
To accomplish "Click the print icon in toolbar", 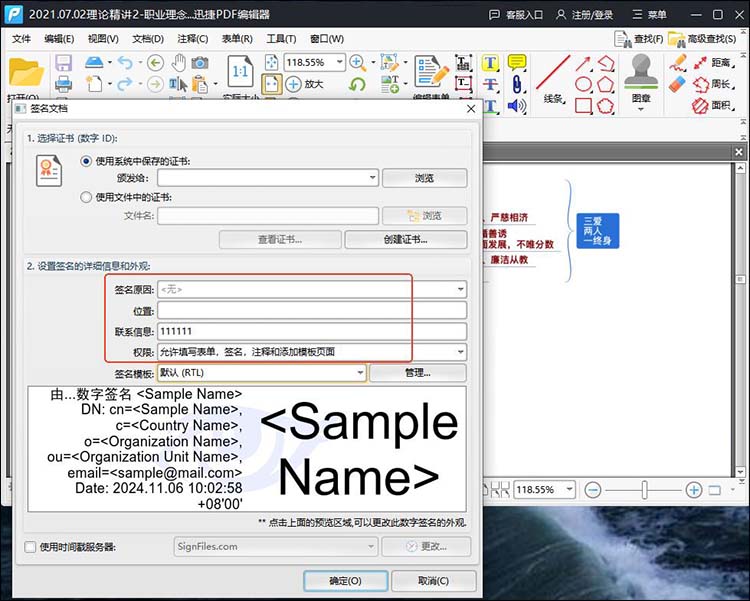I will tap(63, 84).
